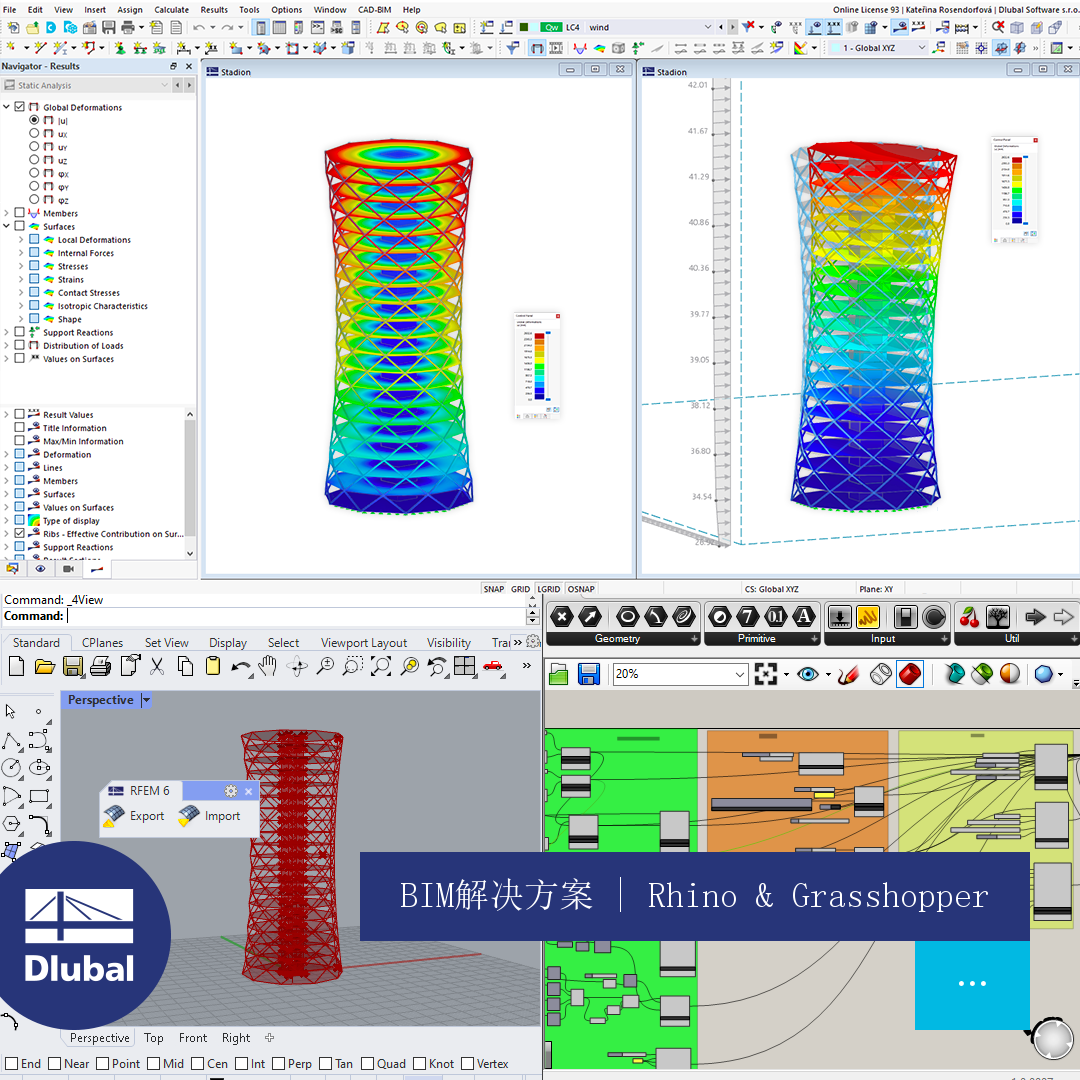Save Grasshopper definition with blue floppy icon

pyautogui.click(x=589, y=674)
